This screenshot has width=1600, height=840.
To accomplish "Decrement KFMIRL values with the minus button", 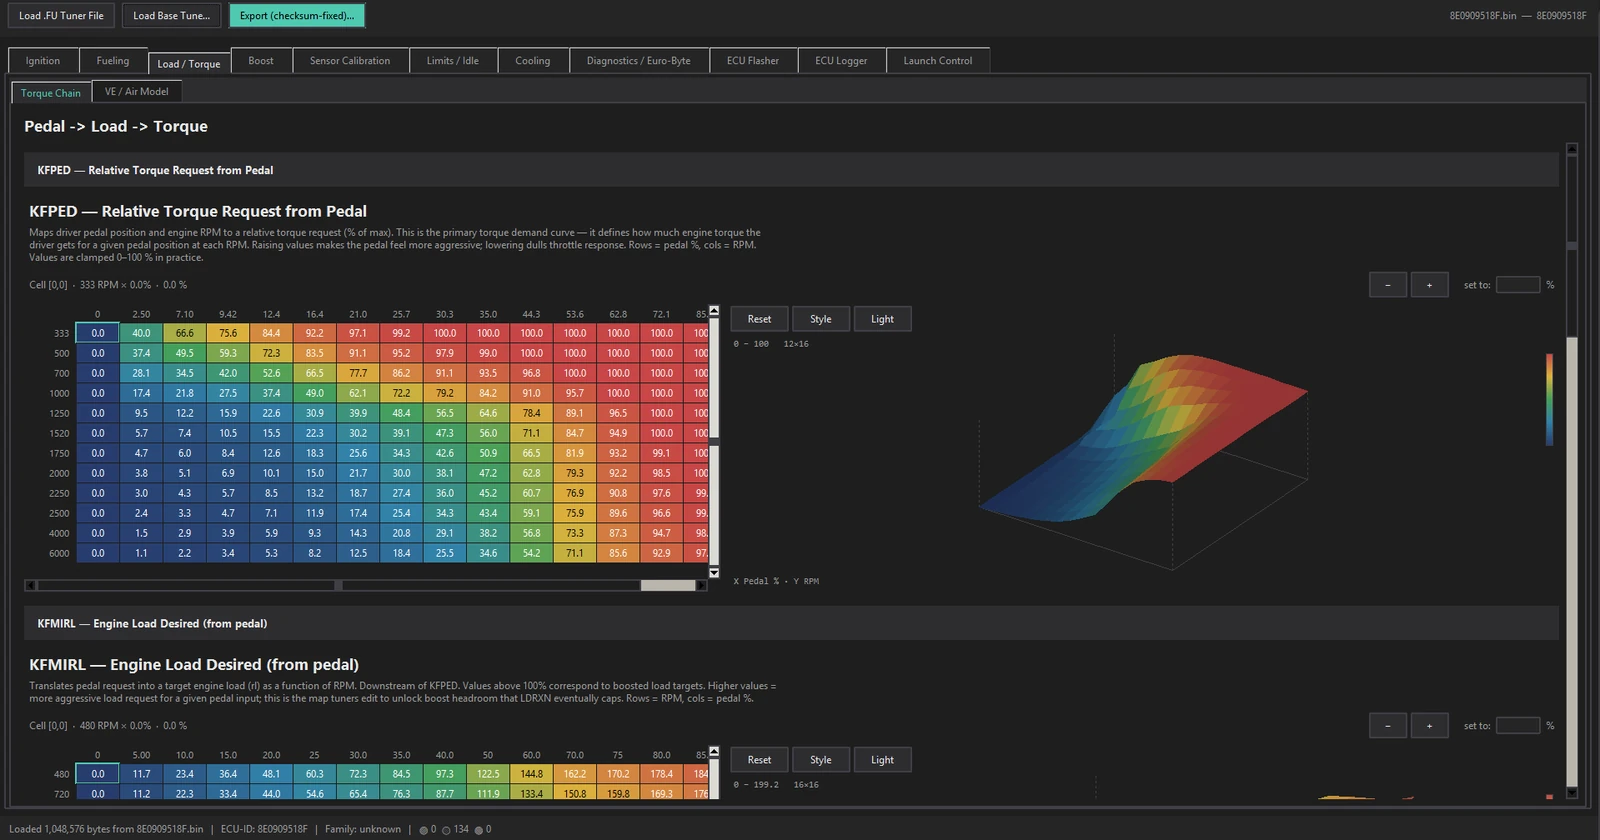I will (x=1388, y=726).
